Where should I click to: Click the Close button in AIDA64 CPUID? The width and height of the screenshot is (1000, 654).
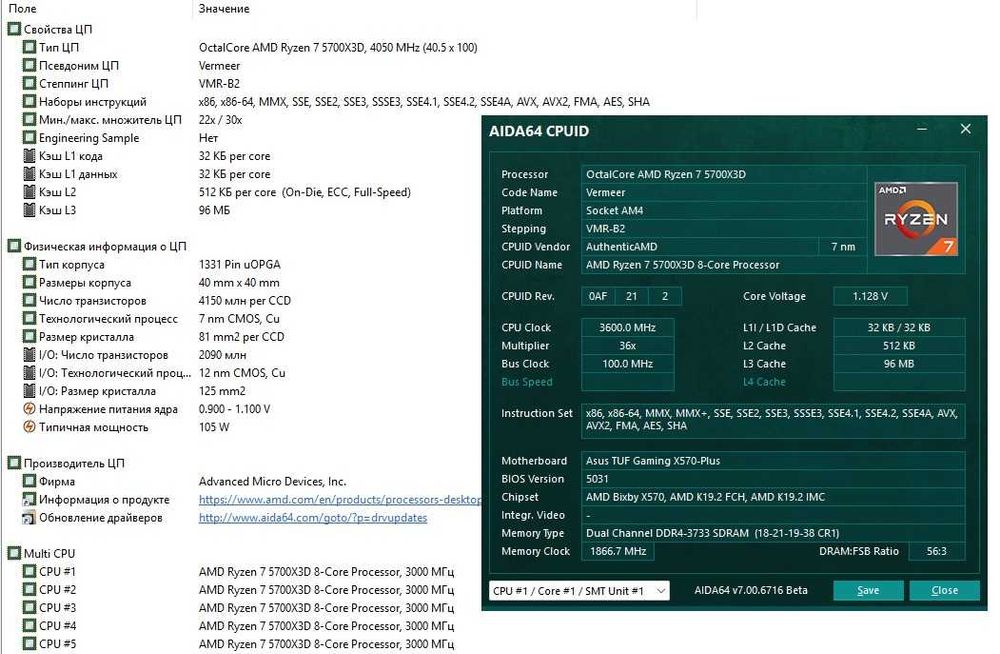click(x=944, y=591)
